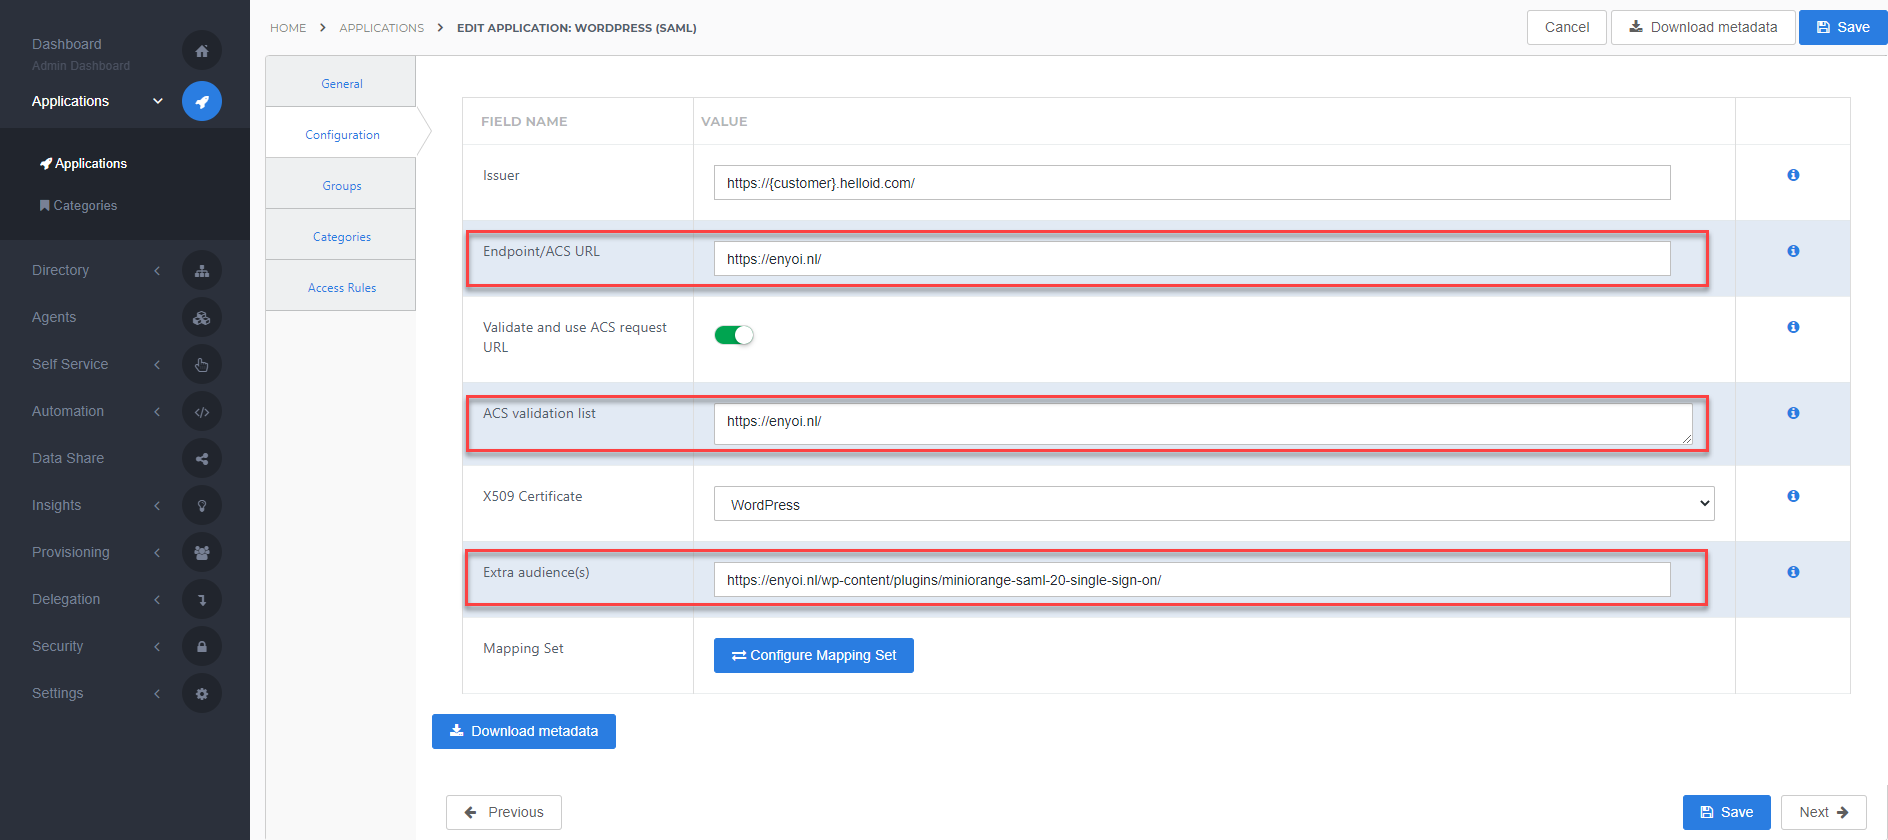The image size is (1888, 840).
Task: Click the Applications rocket icon
Action: [202, 101]
